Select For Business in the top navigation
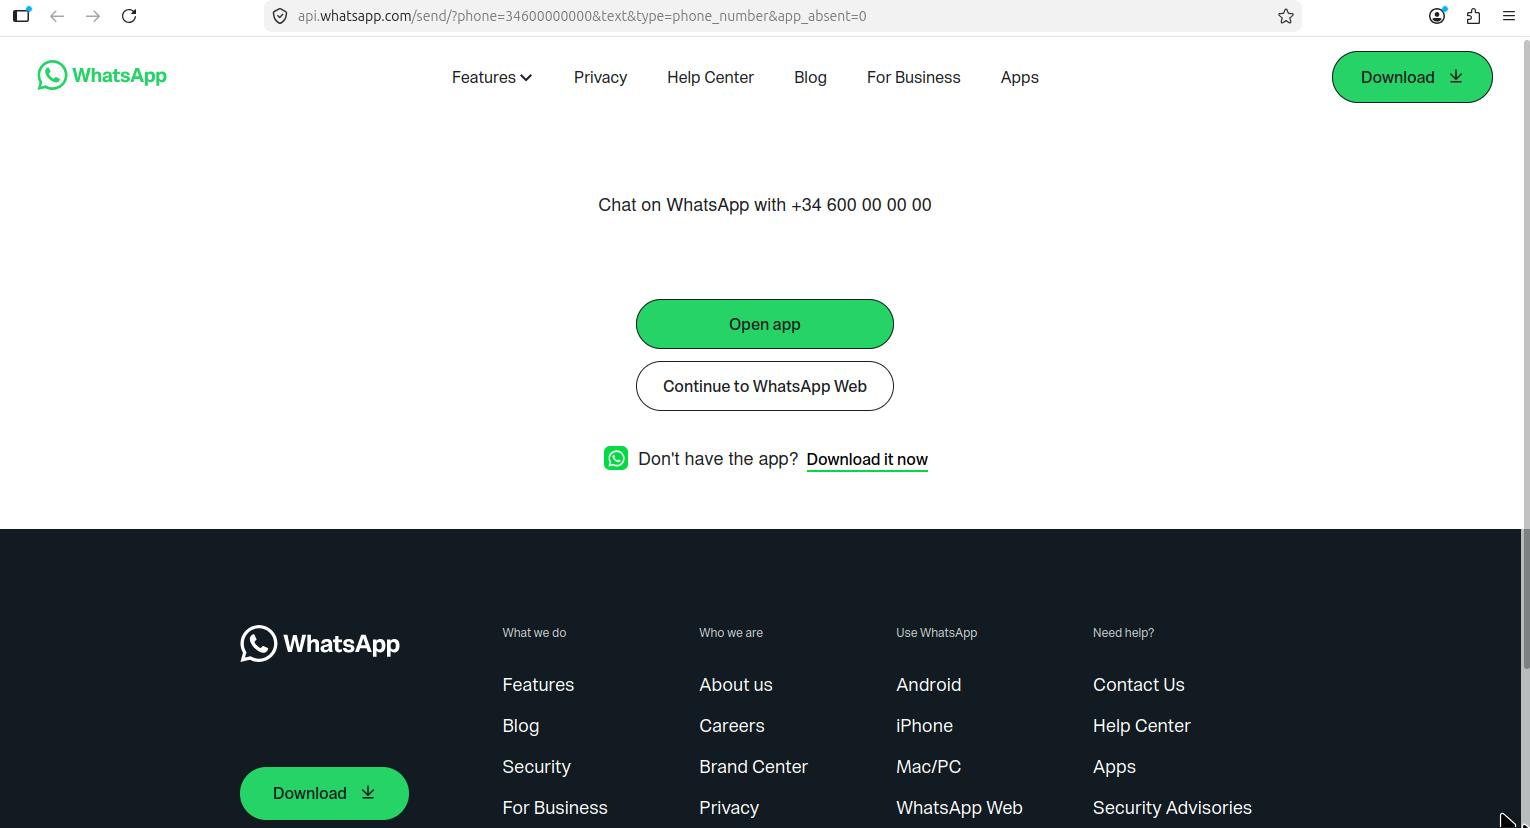Image resolution: width=1530 pixels, height=828 pixels. click(914, 77)
